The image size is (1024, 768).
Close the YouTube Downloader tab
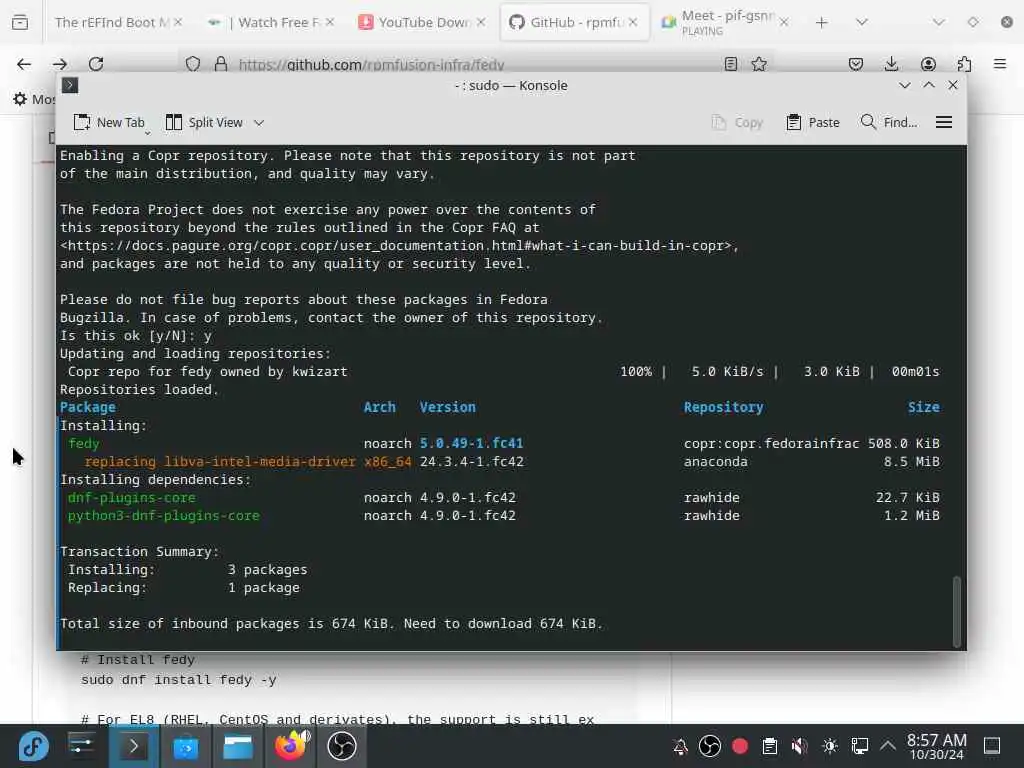tap(481, 22)
